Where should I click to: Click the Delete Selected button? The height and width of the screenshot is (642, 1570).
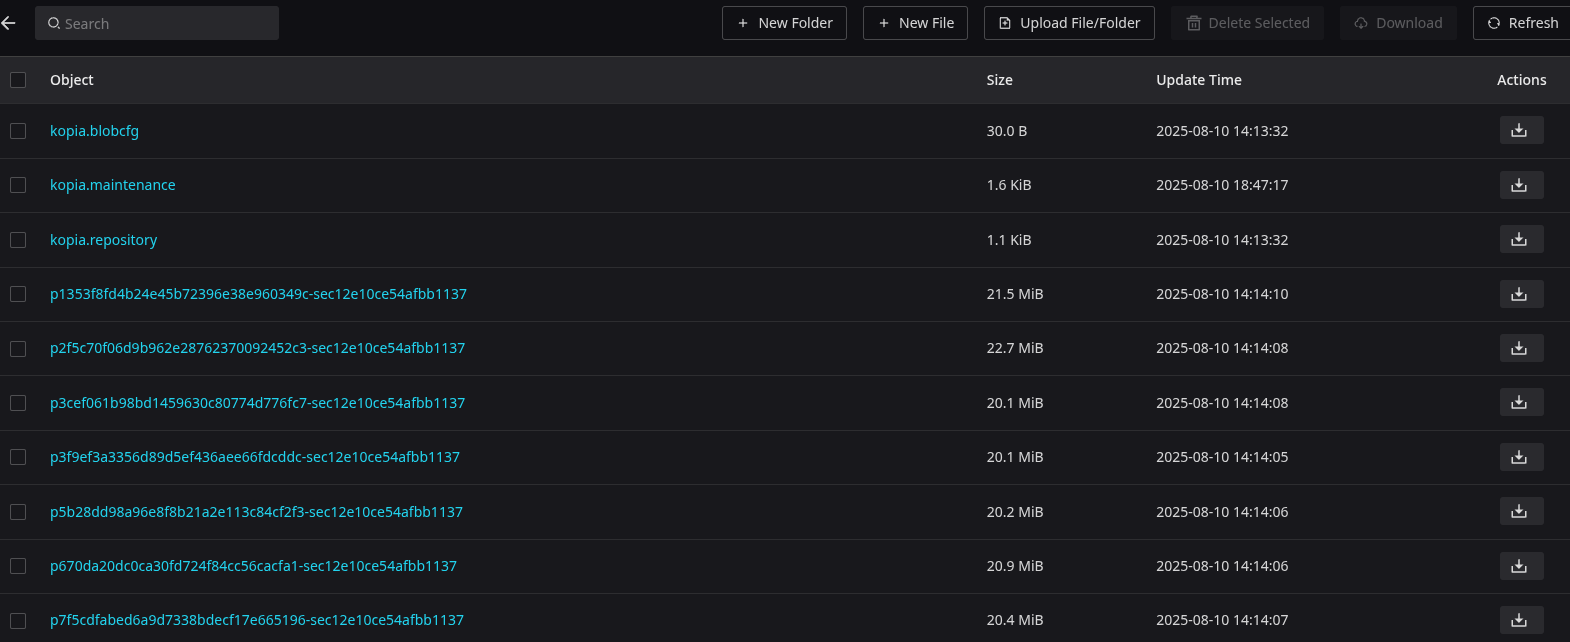coord(1248,23)
